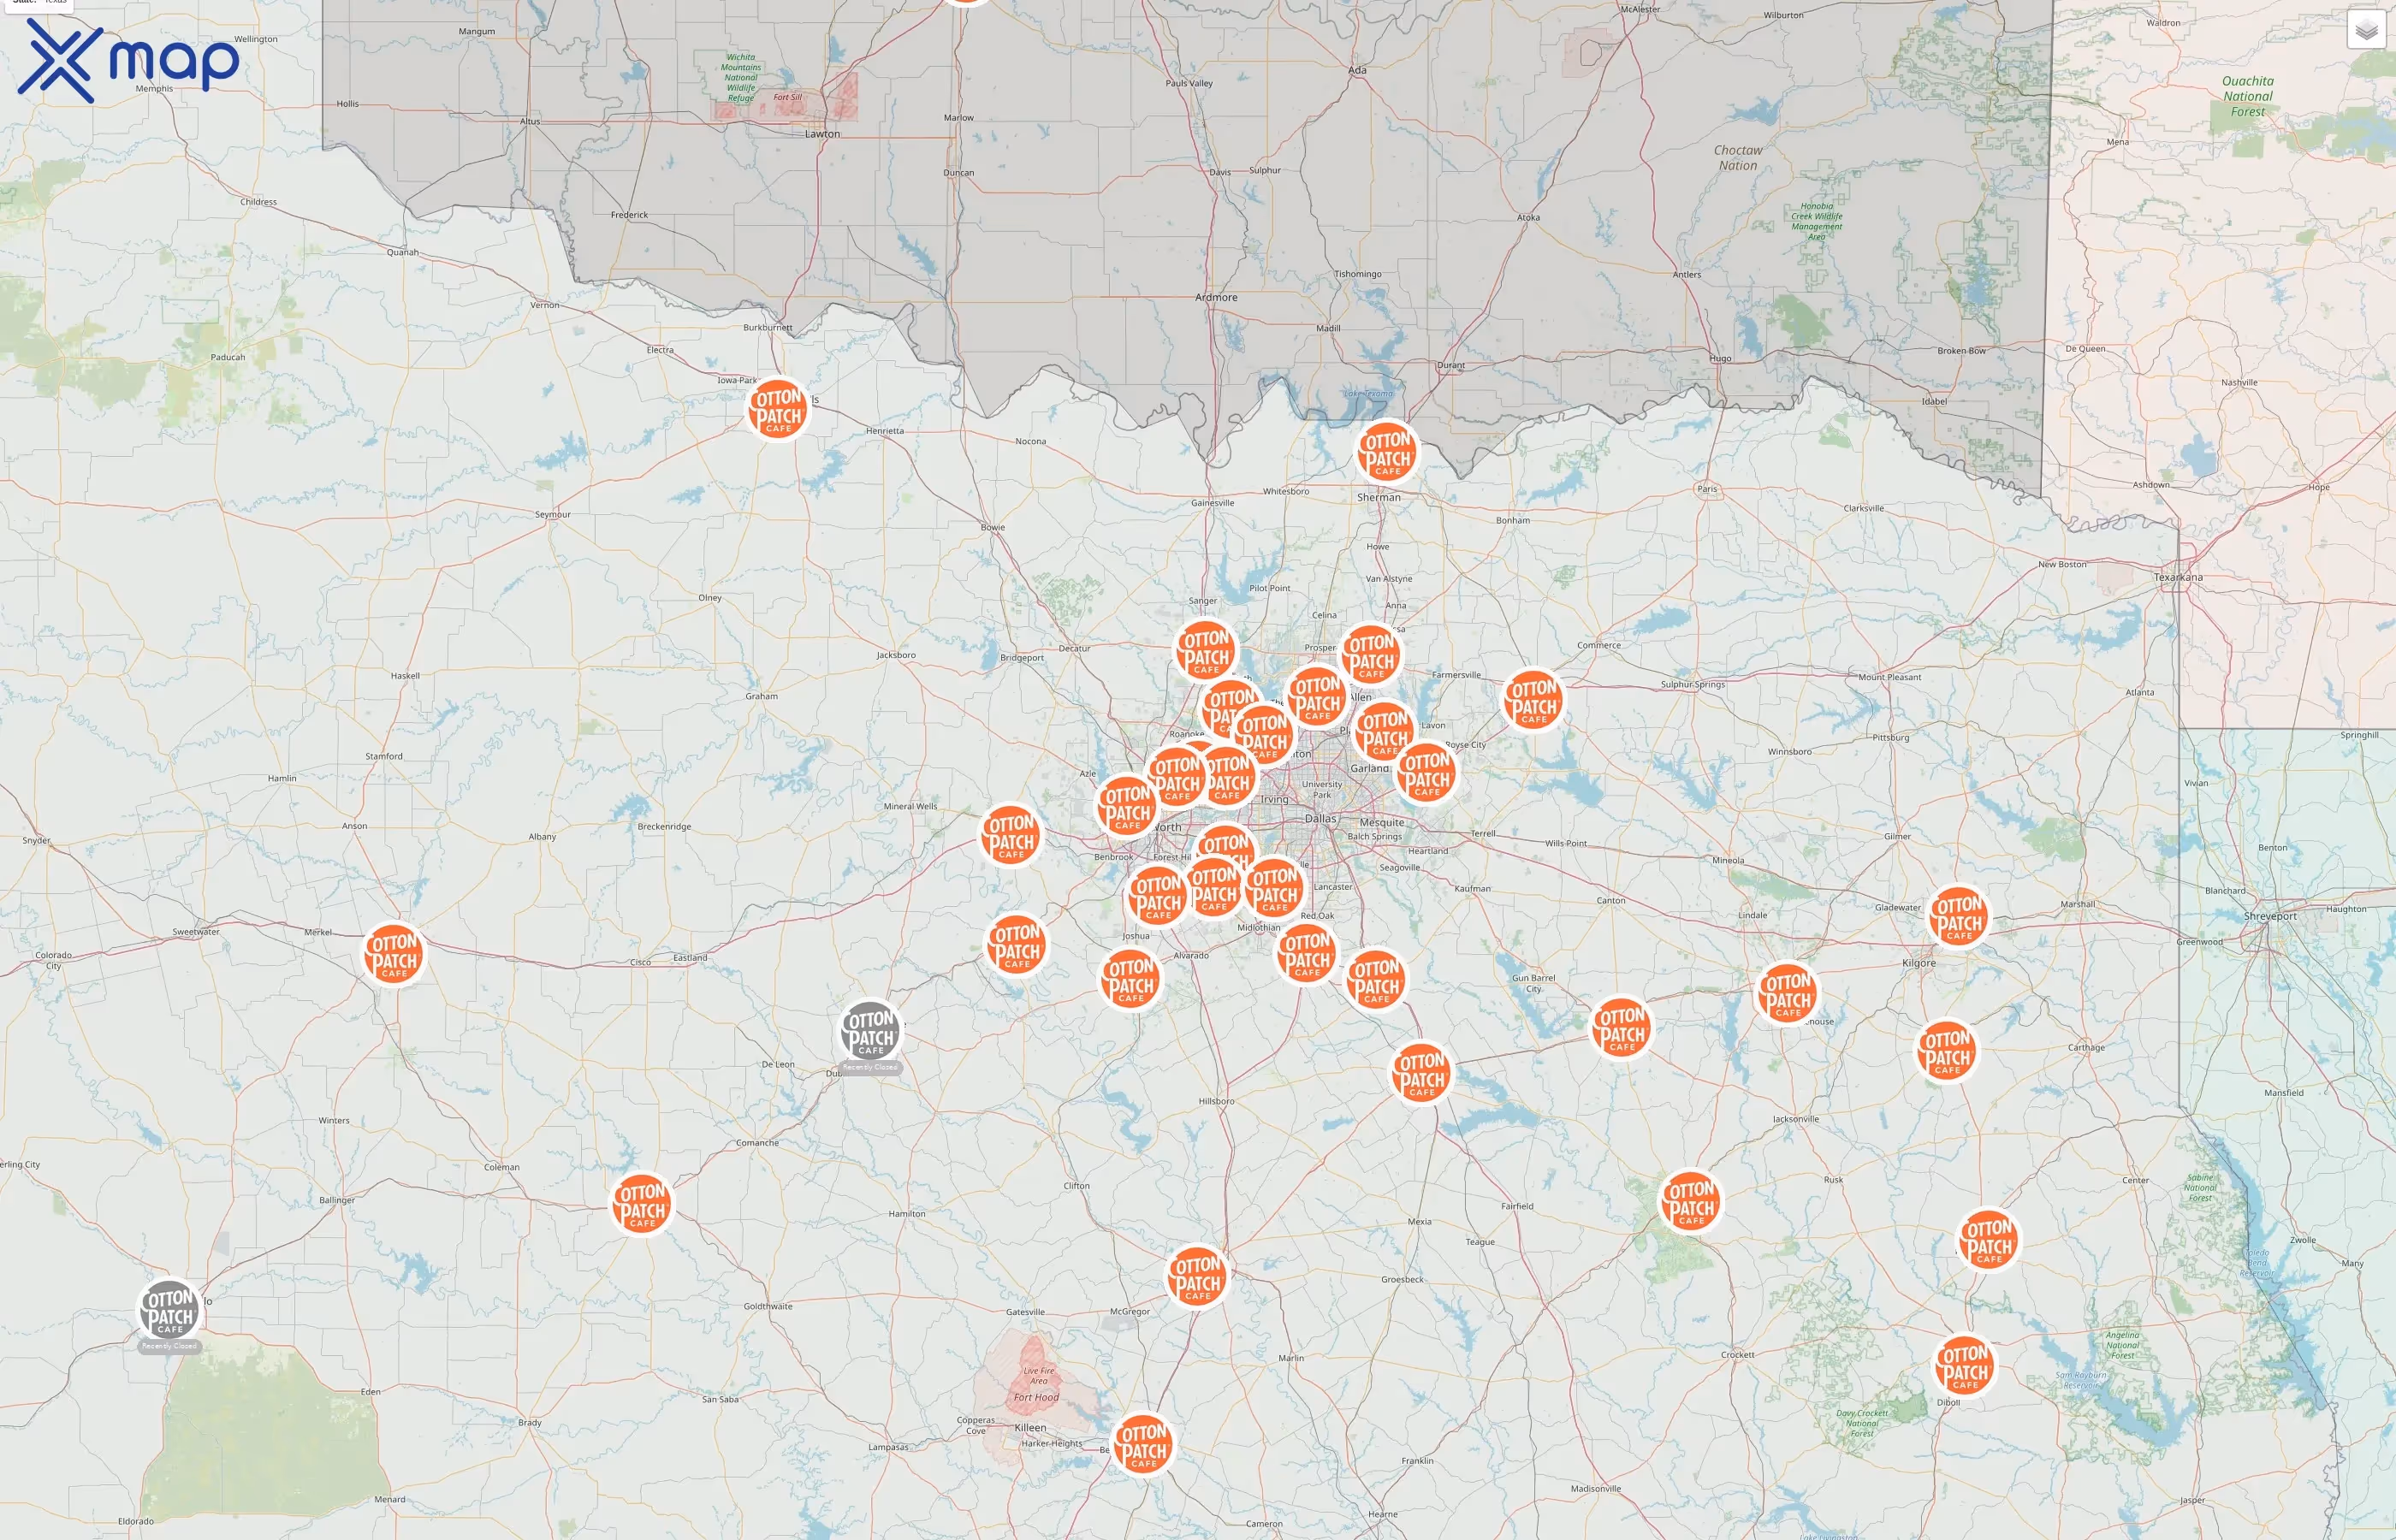Select the Cotton Patch marker east of Gun Barrel City

[1621, 1027]
